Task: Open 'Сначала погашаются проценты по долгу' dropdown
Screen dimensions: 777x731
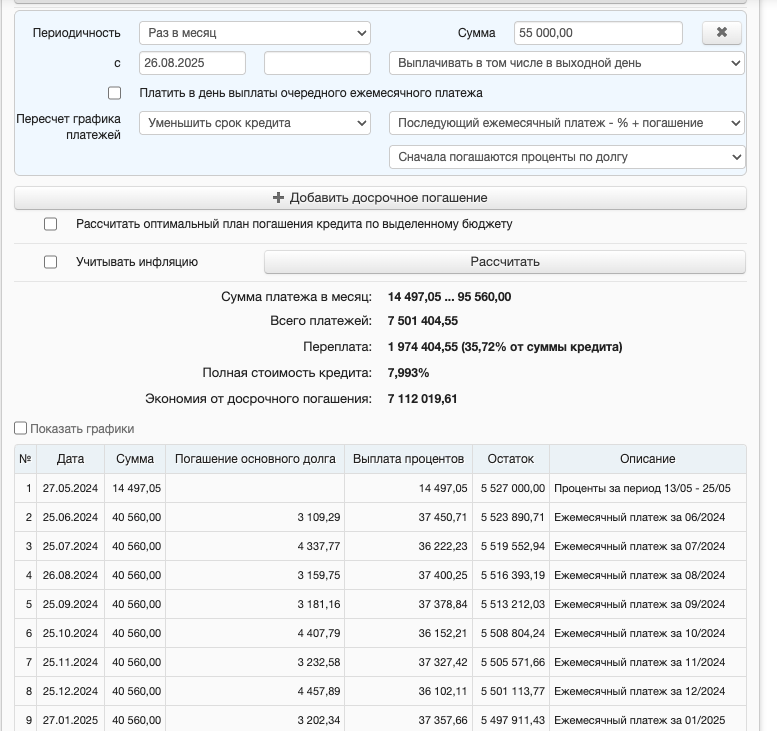Action: [x=567, y=157]
